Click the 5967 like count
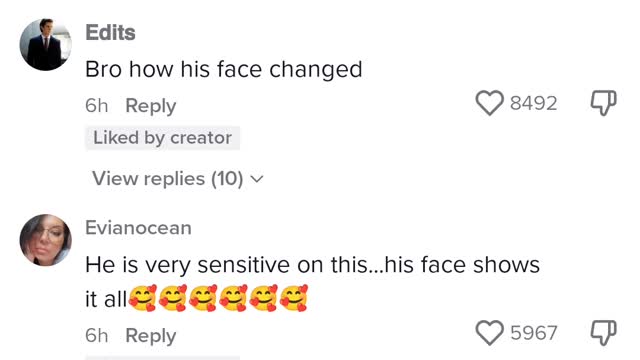The height and width of the screenshot is (360, 640). [x=533, y=333]
